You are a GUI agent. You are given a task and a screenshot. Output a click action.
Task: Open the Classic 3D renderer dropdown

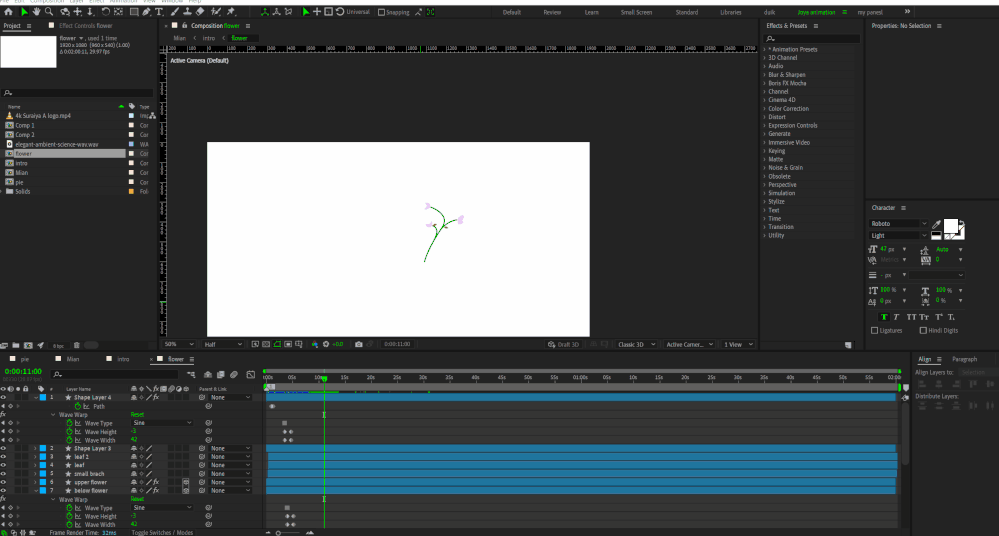(636, 344)
